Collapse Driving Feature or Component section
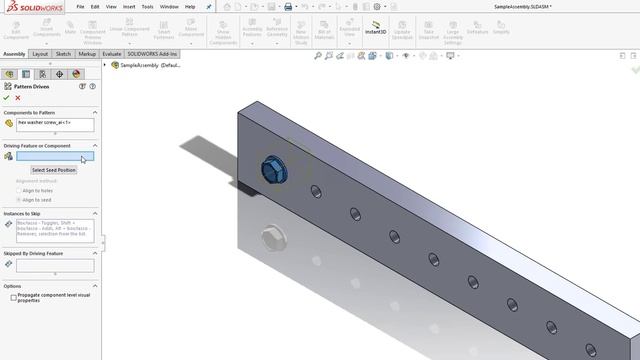The width and height of the screenshot is (640, 360). (x=95, y=146)
